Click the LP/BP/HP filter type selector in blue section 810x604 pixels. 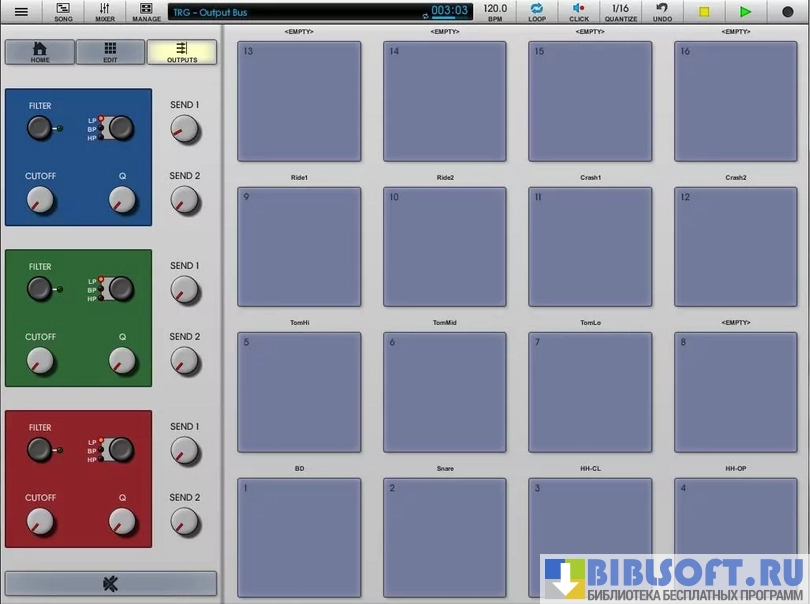(x=120, y=127)
